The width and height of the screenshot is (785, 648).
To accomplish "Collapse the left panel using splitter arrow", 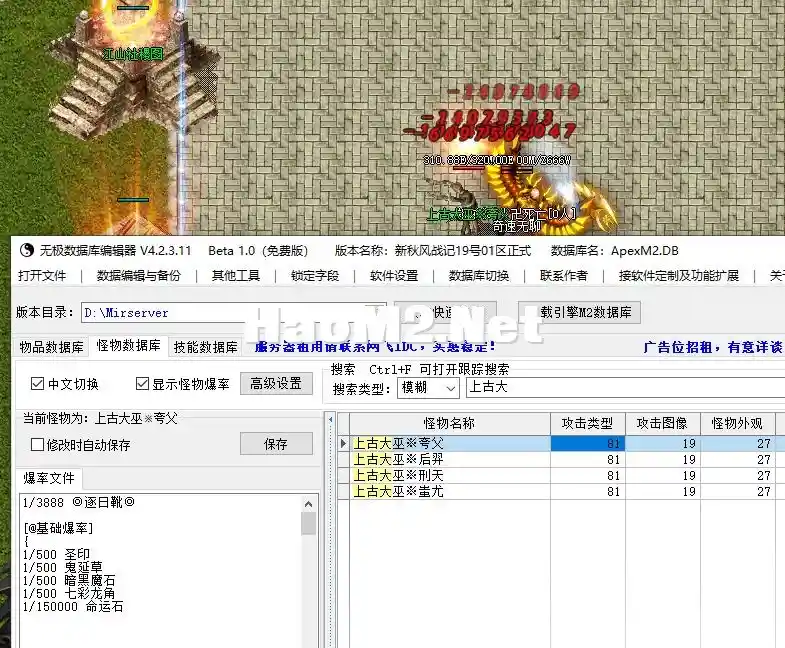I will point(330,420).
